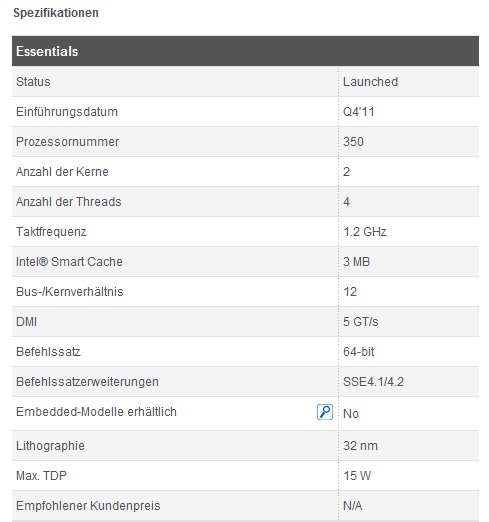
Task: Select the Befehlssatzerweiterungen label
Action: (87, 382)
